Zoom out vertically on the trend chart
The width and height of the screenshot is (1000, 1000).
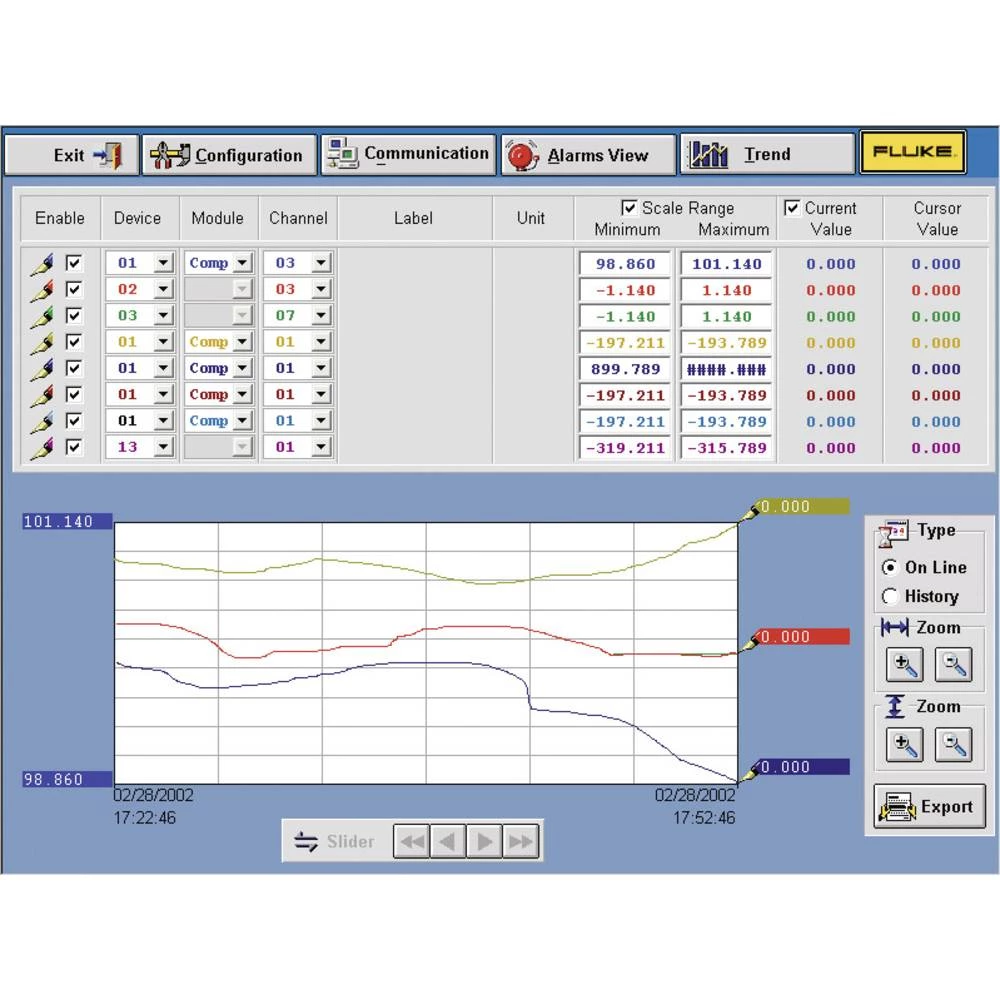953,744
